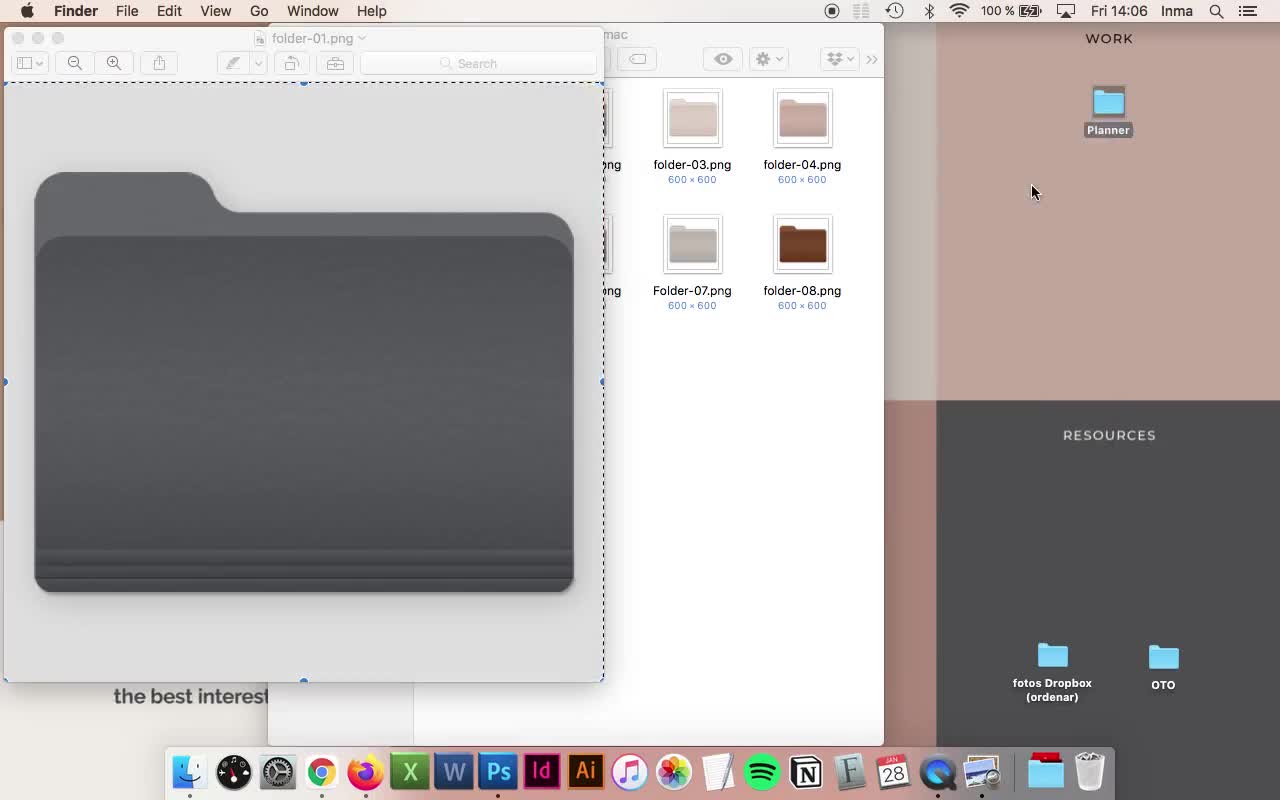Open Calendar from the Dock

coord(893,772)
